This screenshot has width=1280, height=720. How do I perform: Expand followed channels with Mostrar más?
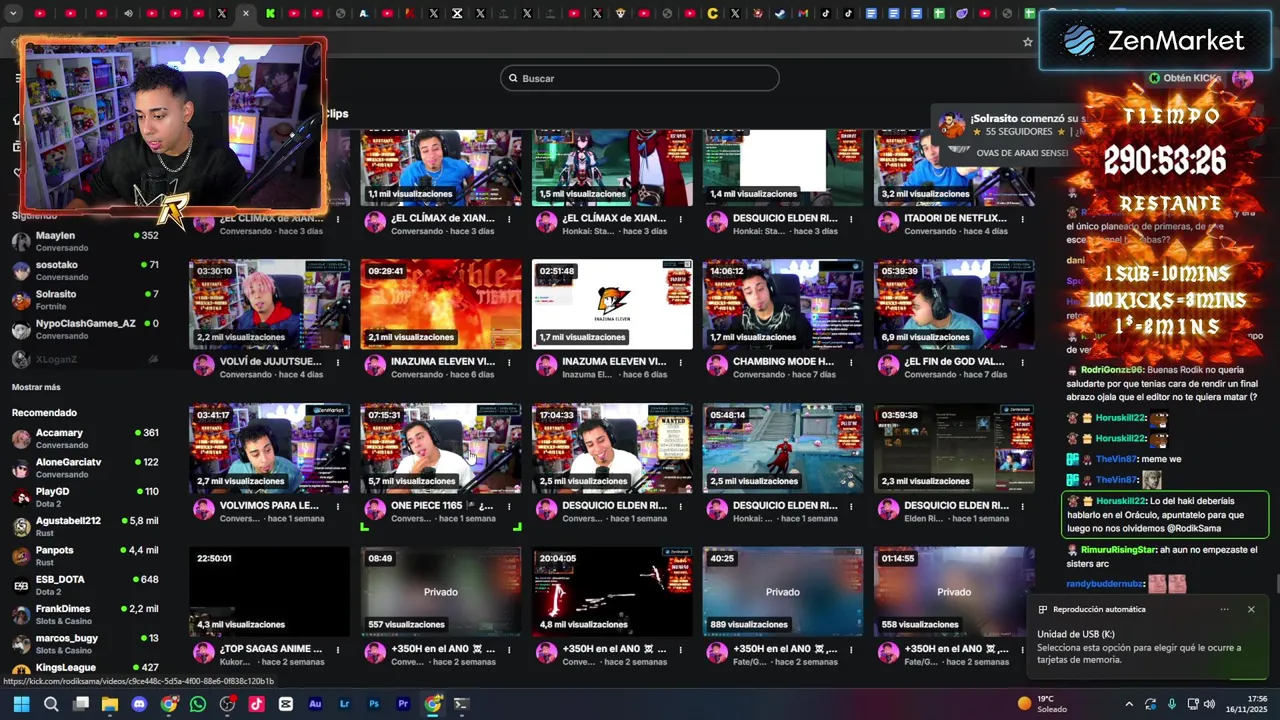coord(36,387)
